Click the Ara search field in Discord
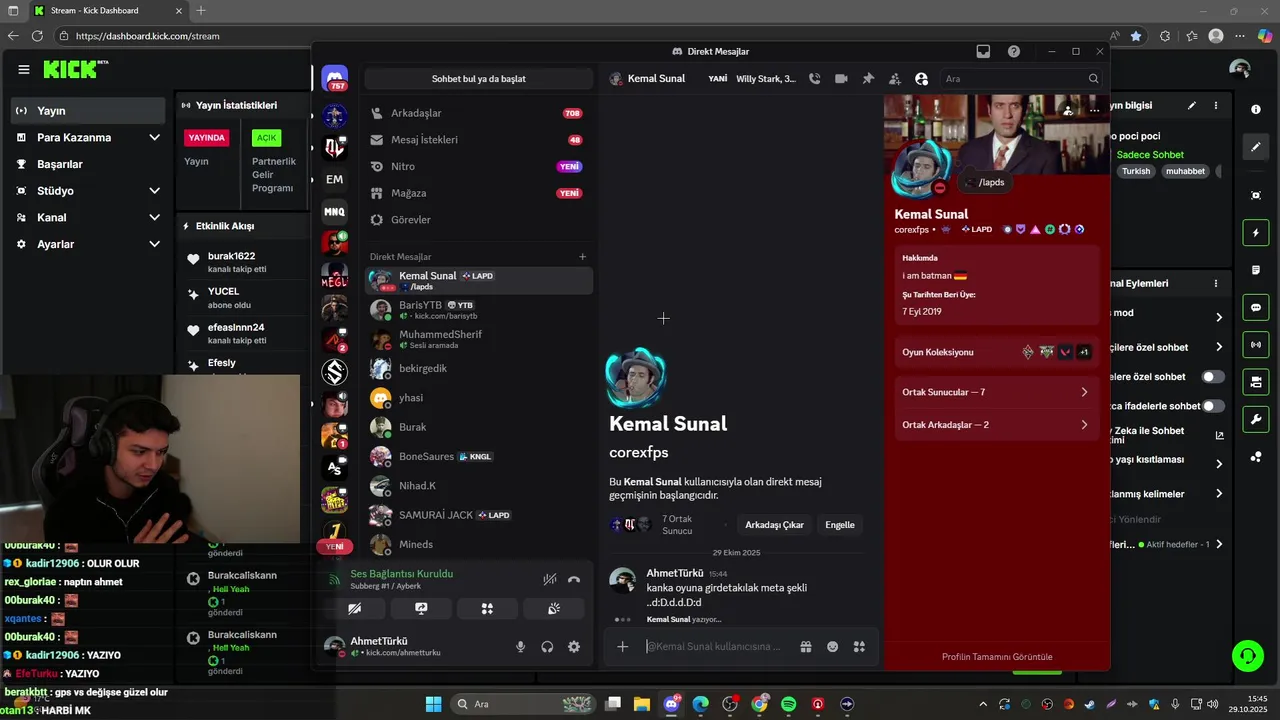The image size is (1280, 720). [x=1021, y=79]
